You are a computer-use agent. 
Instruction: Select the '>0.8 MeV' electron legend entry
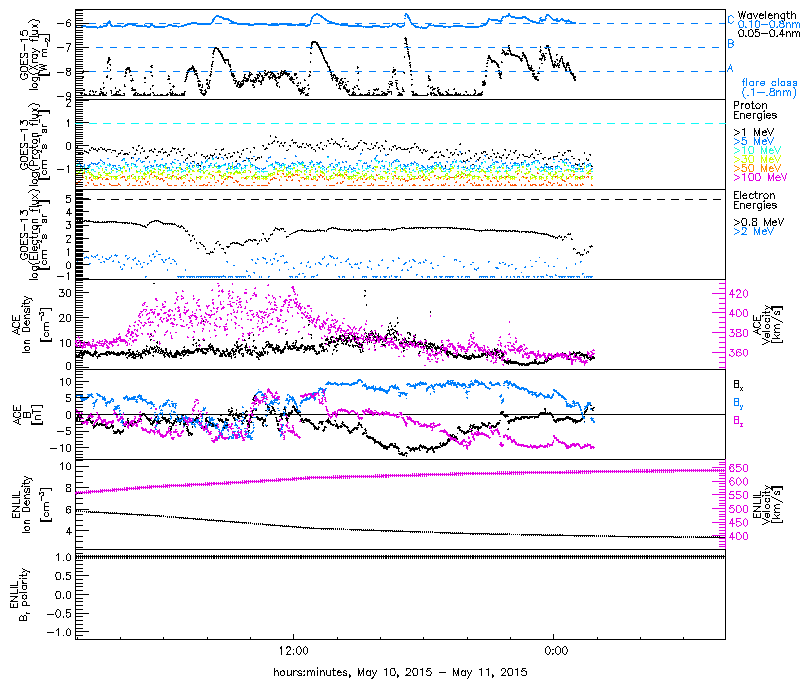point(759,222)
